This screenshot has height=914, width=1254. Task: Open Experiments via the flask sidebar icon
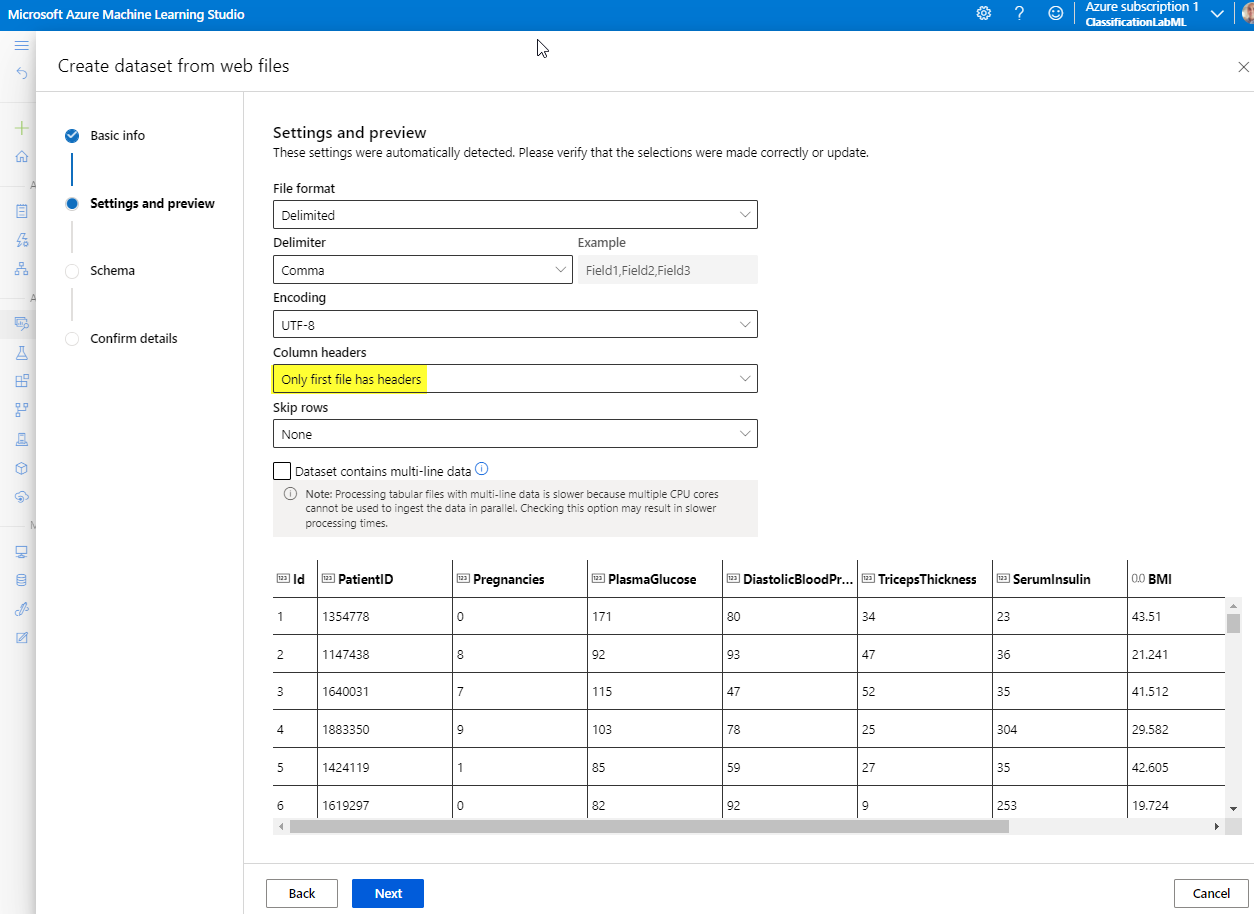click(x=21, y=353)
